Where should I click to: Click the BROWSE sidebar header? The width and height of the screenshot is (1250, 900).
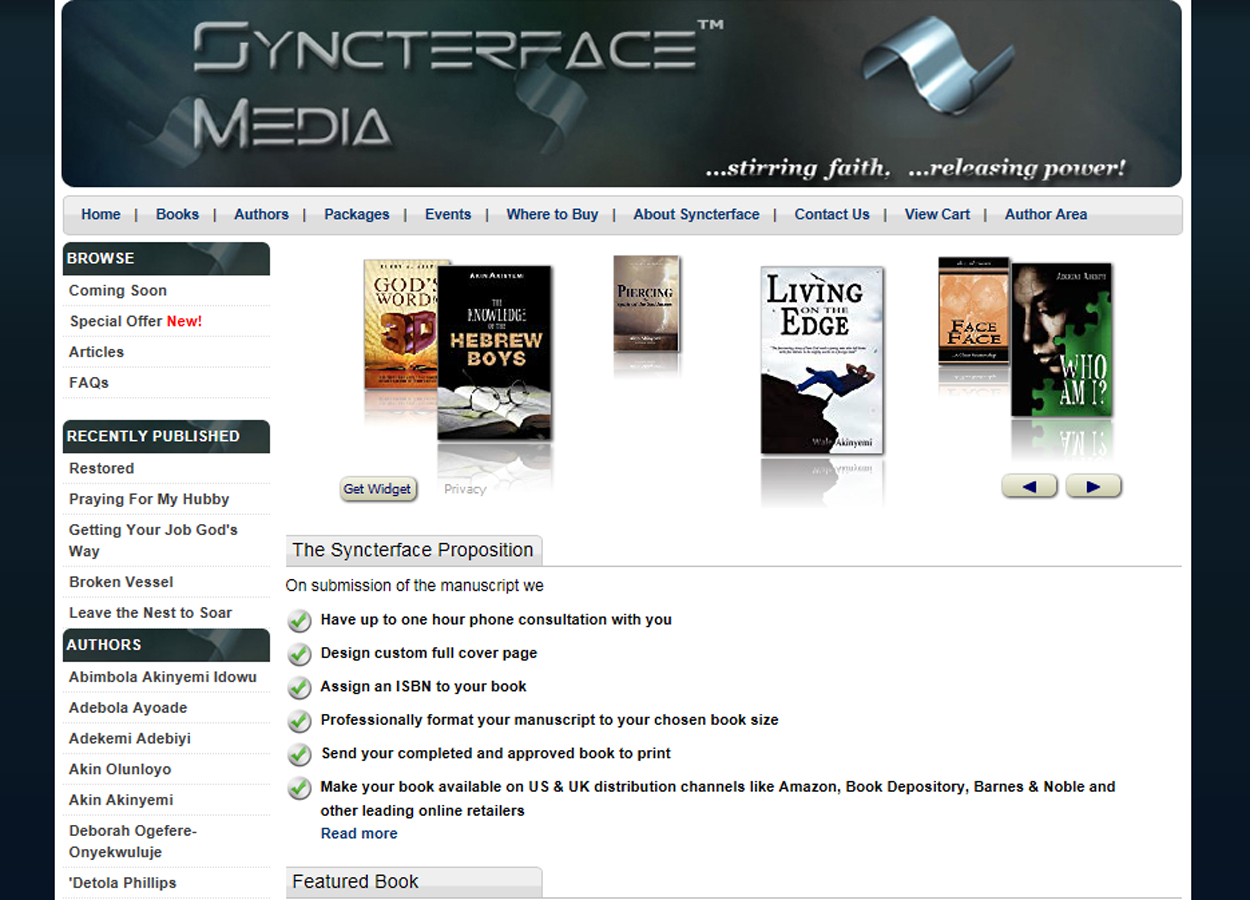[166, 259]
